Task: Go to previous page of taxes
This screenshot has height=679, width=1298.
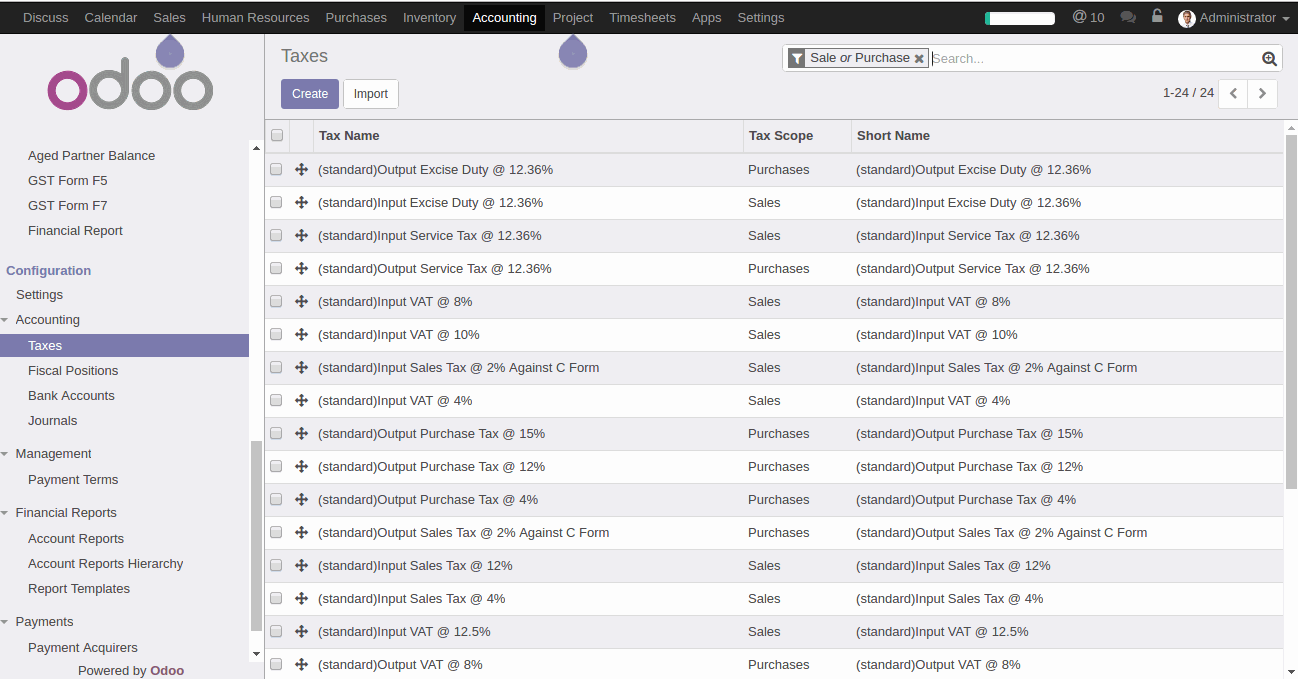Action: tap(1234, 93)
